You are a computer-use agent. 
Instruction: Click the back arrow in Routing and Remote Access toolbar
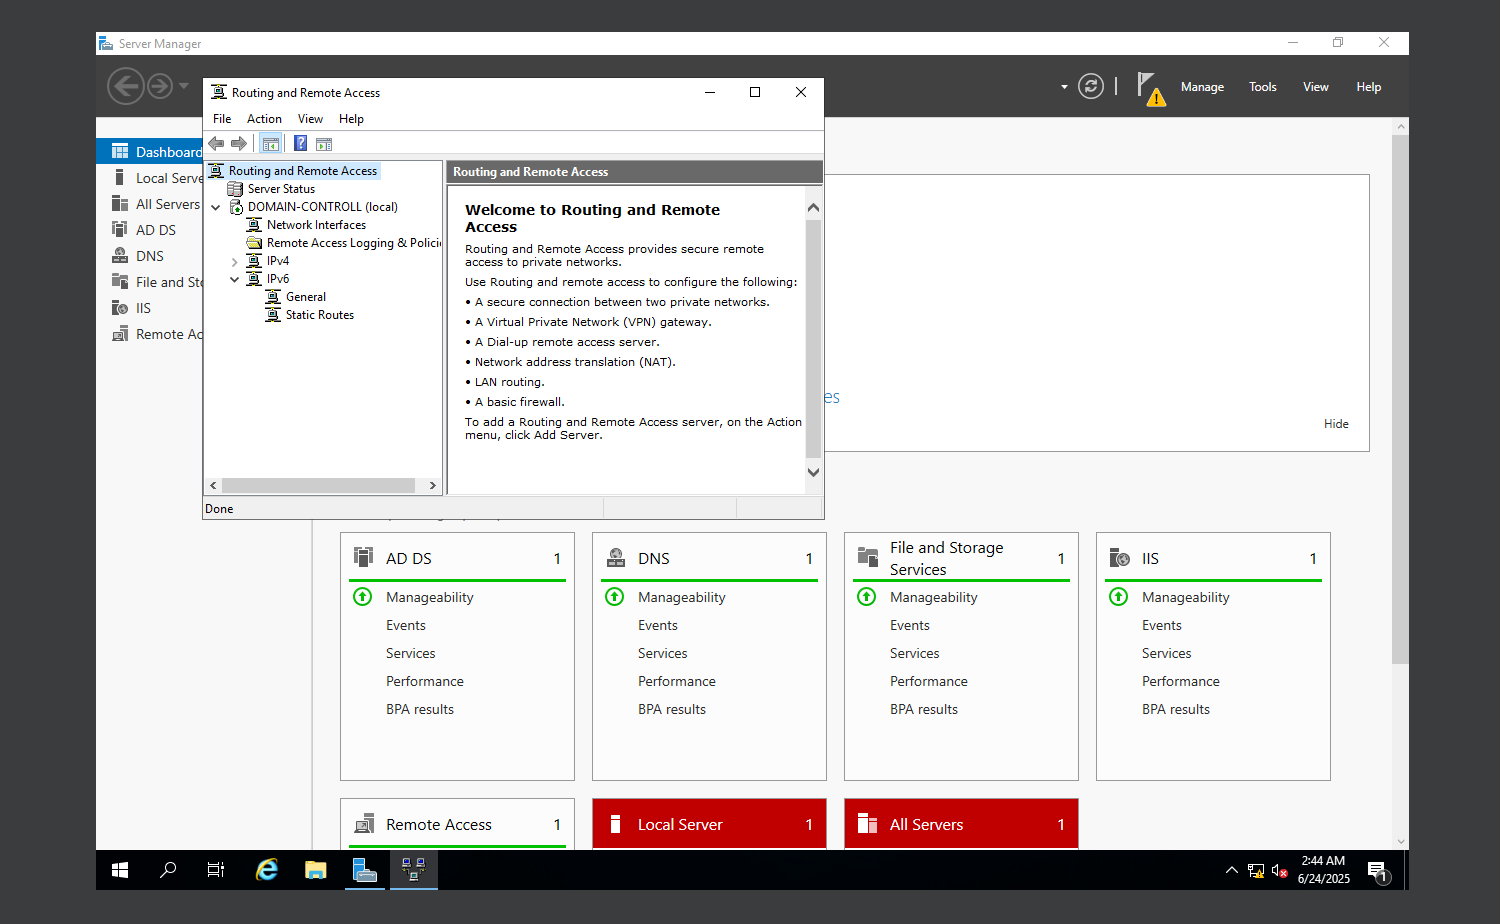(216, 144)
